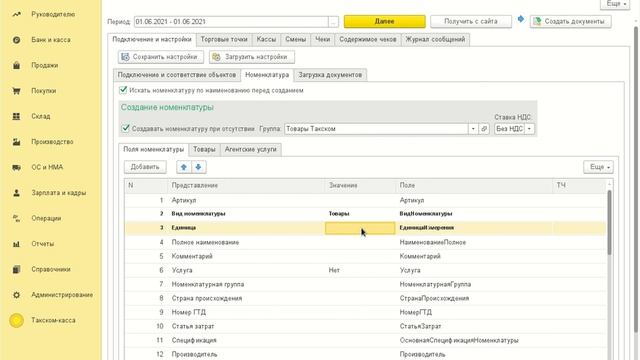The width and height of the screenshot is (640, 360).
Task: Click the Нет value in Услуга row
Action: [334, 270]
